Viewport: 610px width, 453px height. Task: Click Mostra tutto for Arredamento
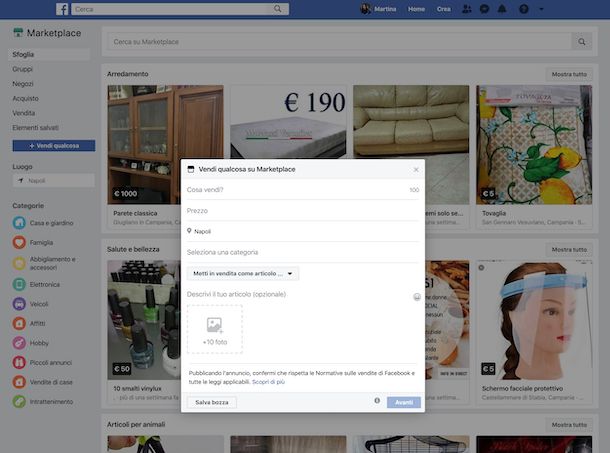(569, 74)
